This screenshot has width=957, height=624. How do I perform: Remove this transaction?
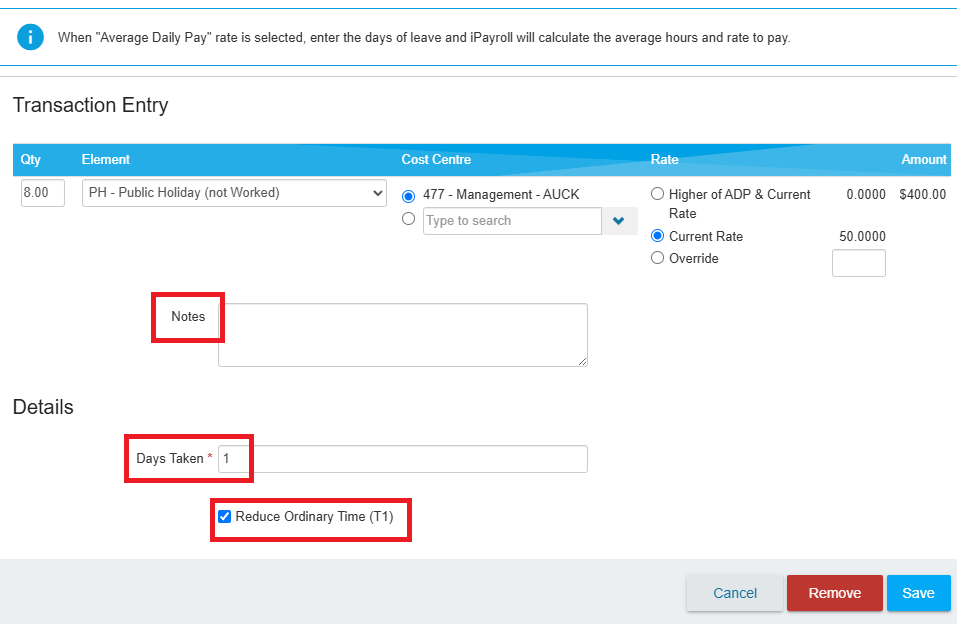[x=834, y=593]
